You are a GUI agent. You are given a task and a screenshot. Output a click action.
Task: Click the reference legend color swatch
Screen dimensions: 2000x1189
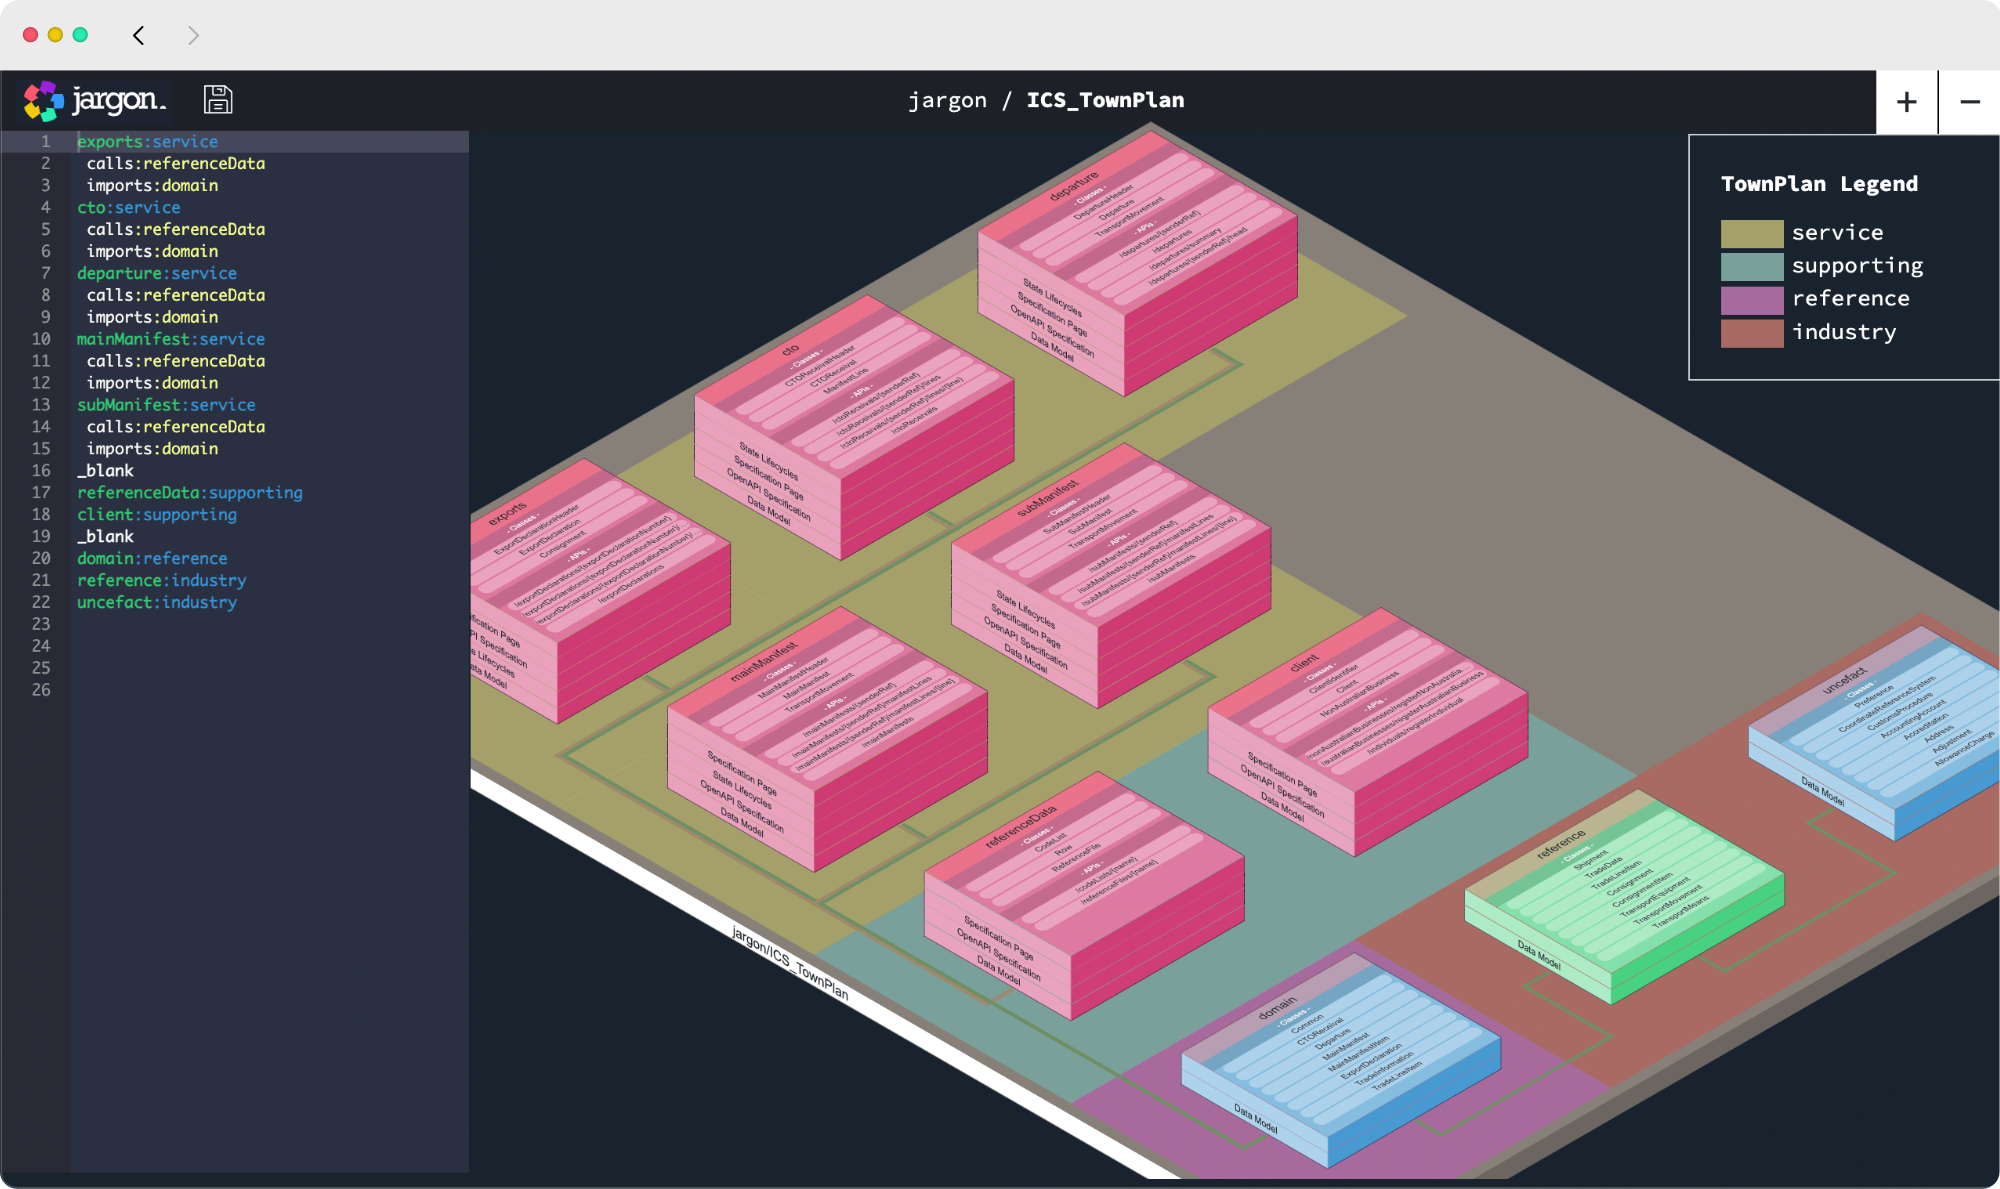pos(1752,299)
